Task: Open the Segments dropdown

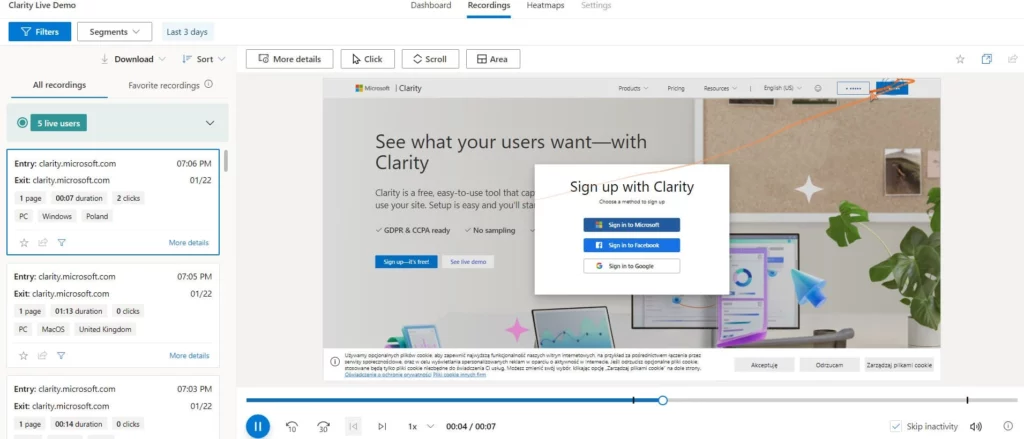Action: (x=114, y=32)
